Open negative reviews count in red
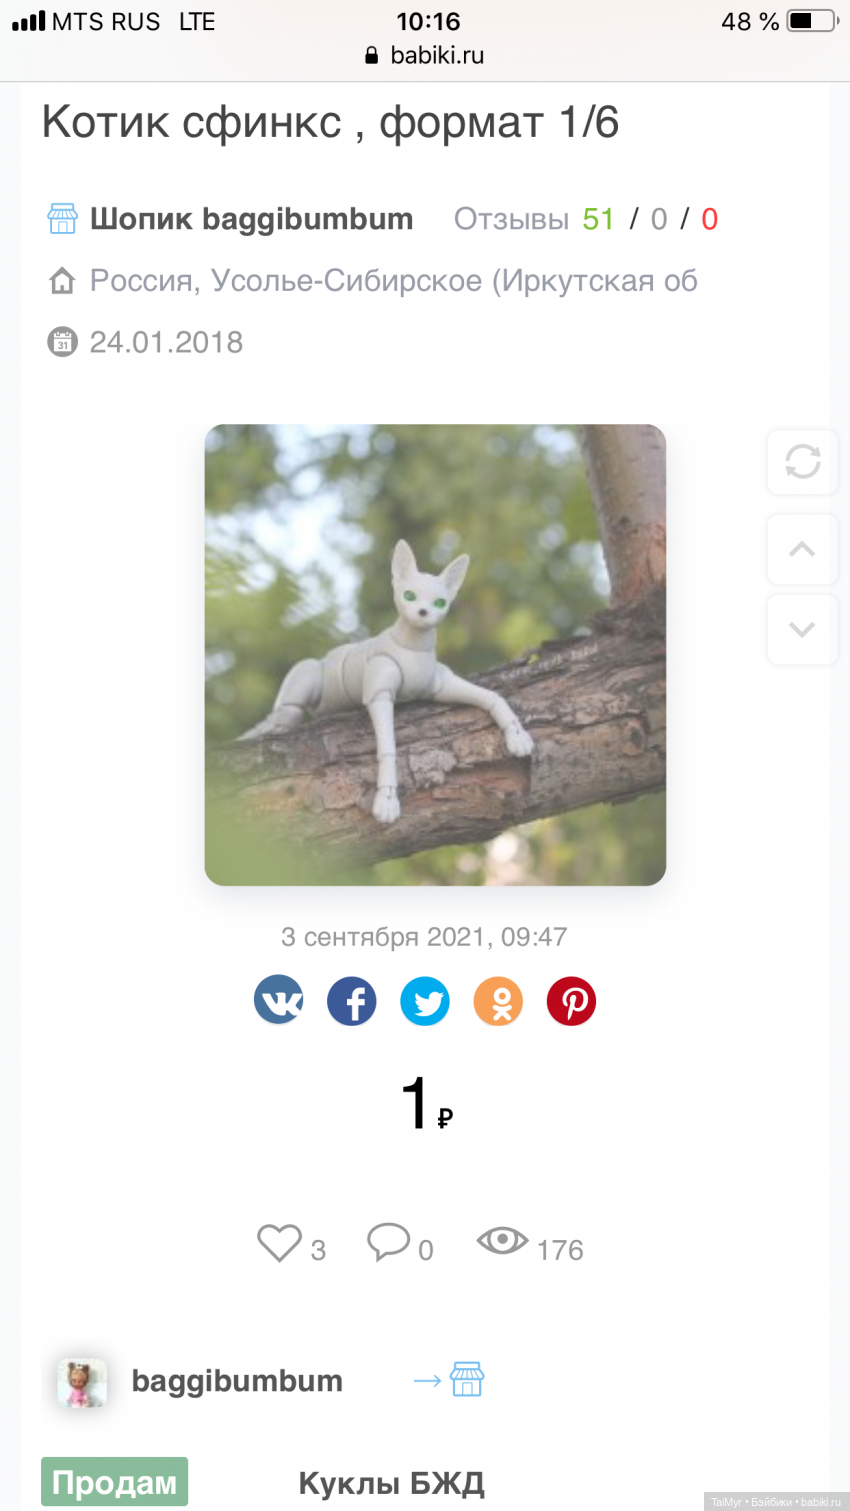 [710, 219]
